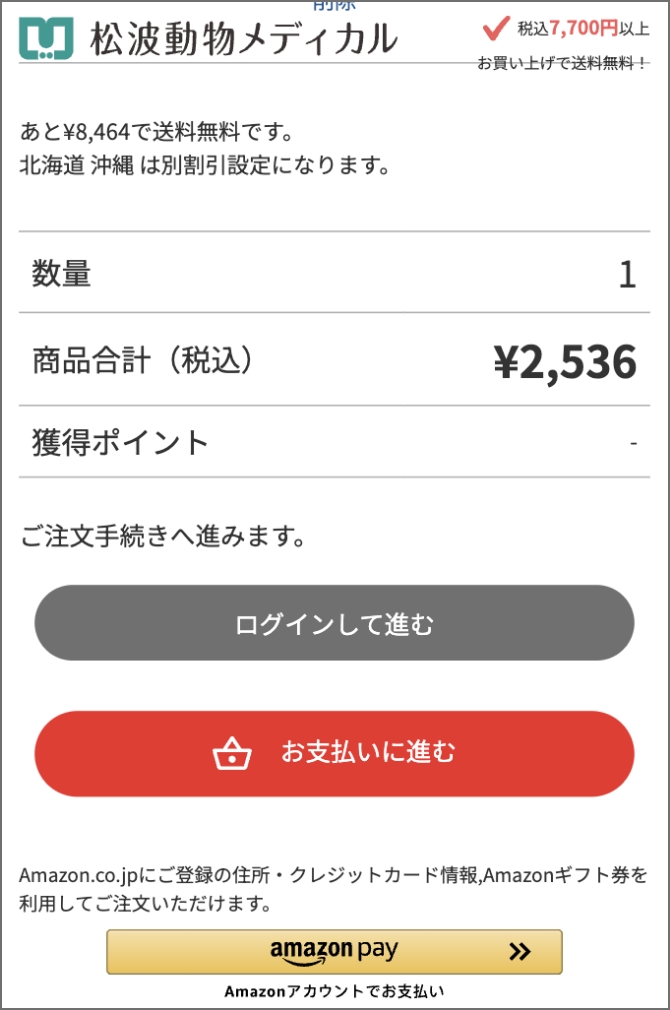This screenshot has height=1010, width=670.
Task: Click the 商品合計（税込） label
Action: (143, 360)
